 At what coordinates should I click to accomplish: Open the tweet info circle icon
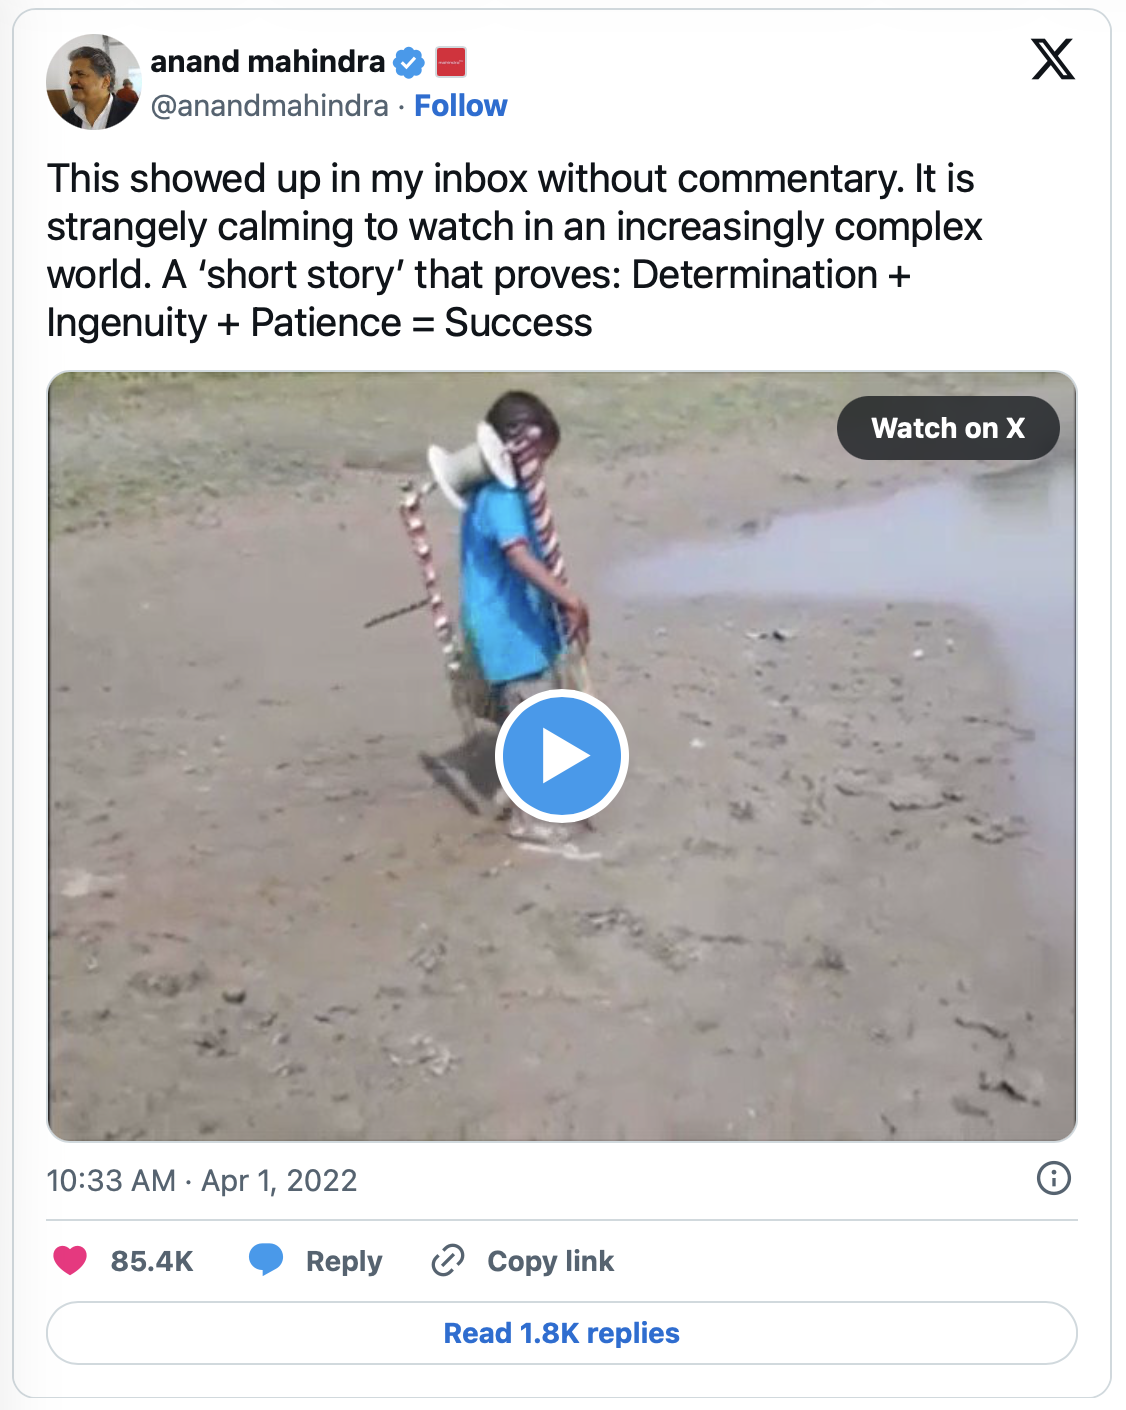[x=1054, y=1178]
